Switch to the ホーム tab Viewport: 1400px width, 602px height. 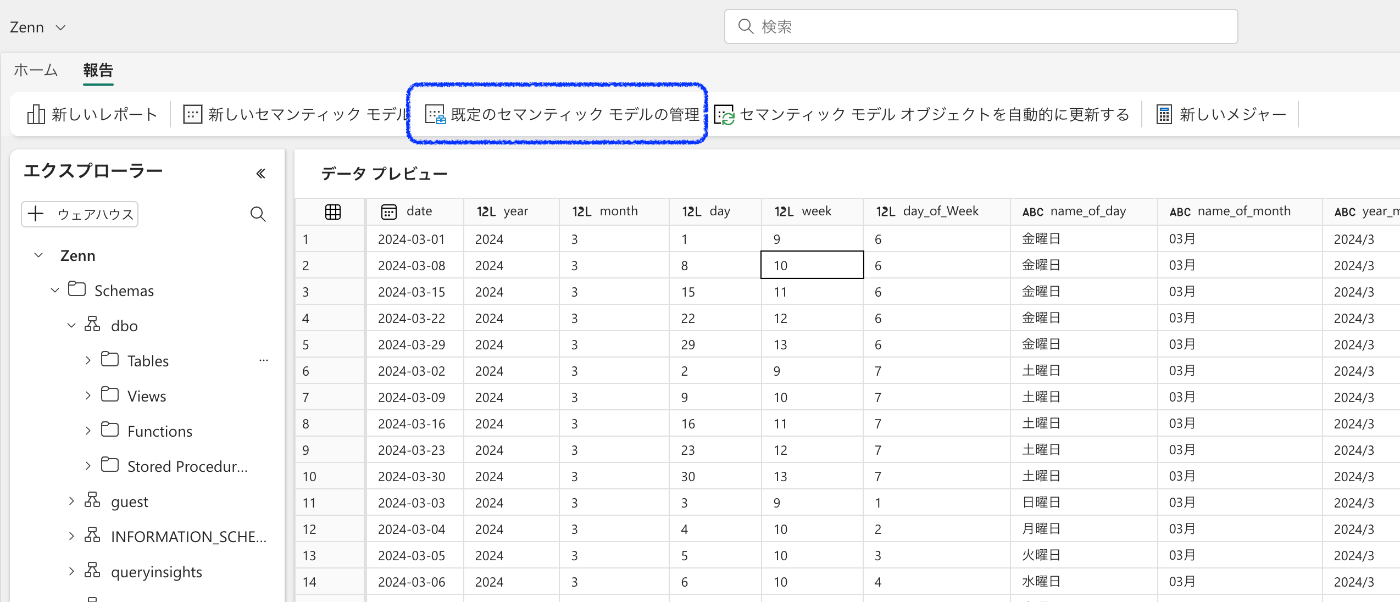pos(36,70)
